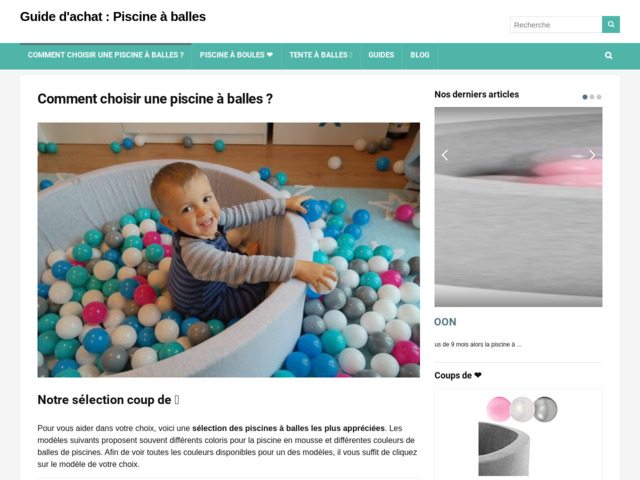
Task: Select the second carousel pagination dot
Action: (x=592, y=97)
